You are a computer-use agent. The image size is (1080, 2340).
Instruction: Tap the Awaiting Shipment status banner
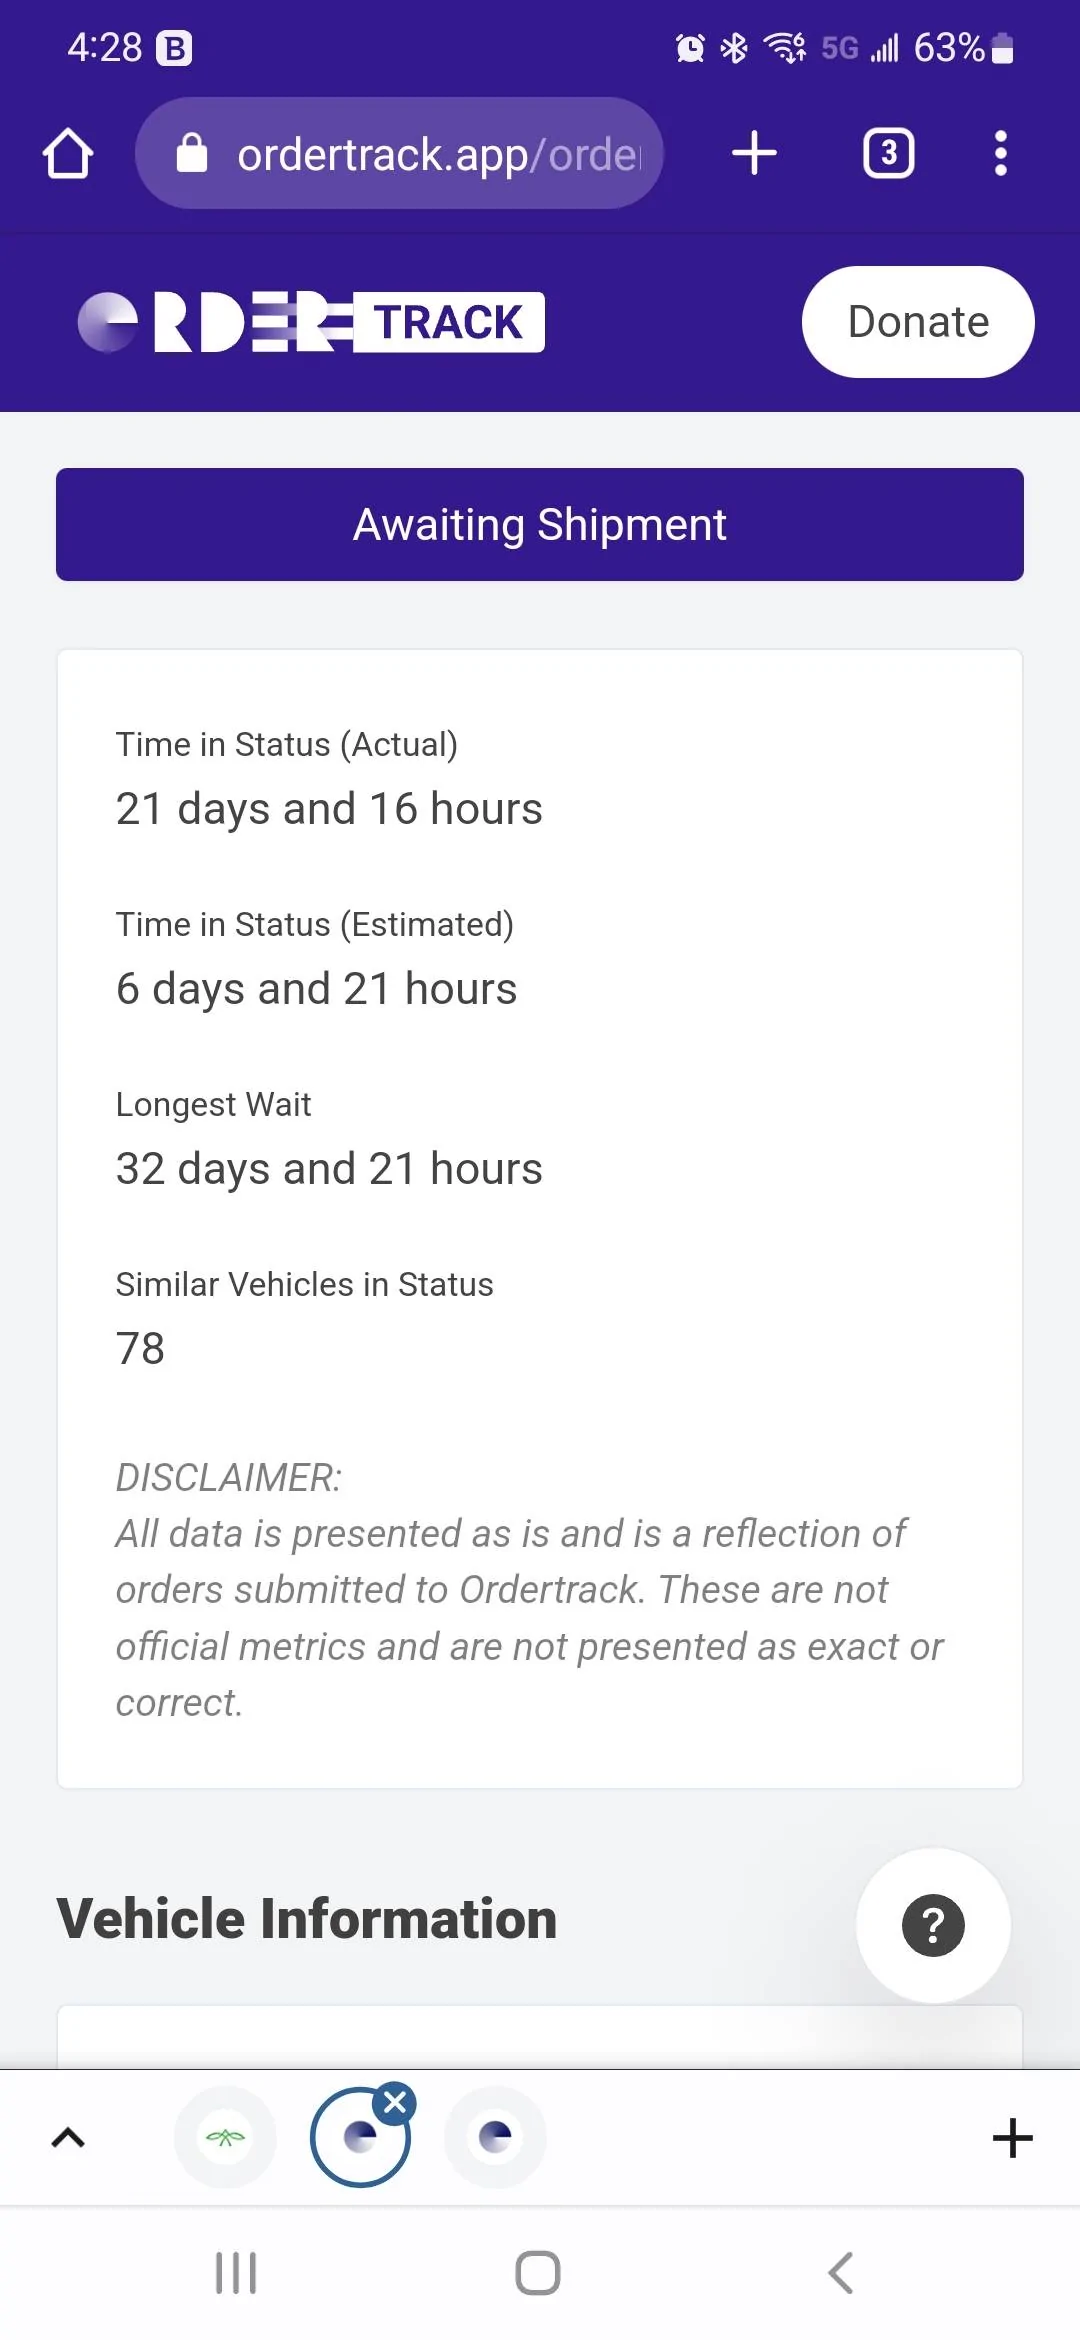point(540,524)
